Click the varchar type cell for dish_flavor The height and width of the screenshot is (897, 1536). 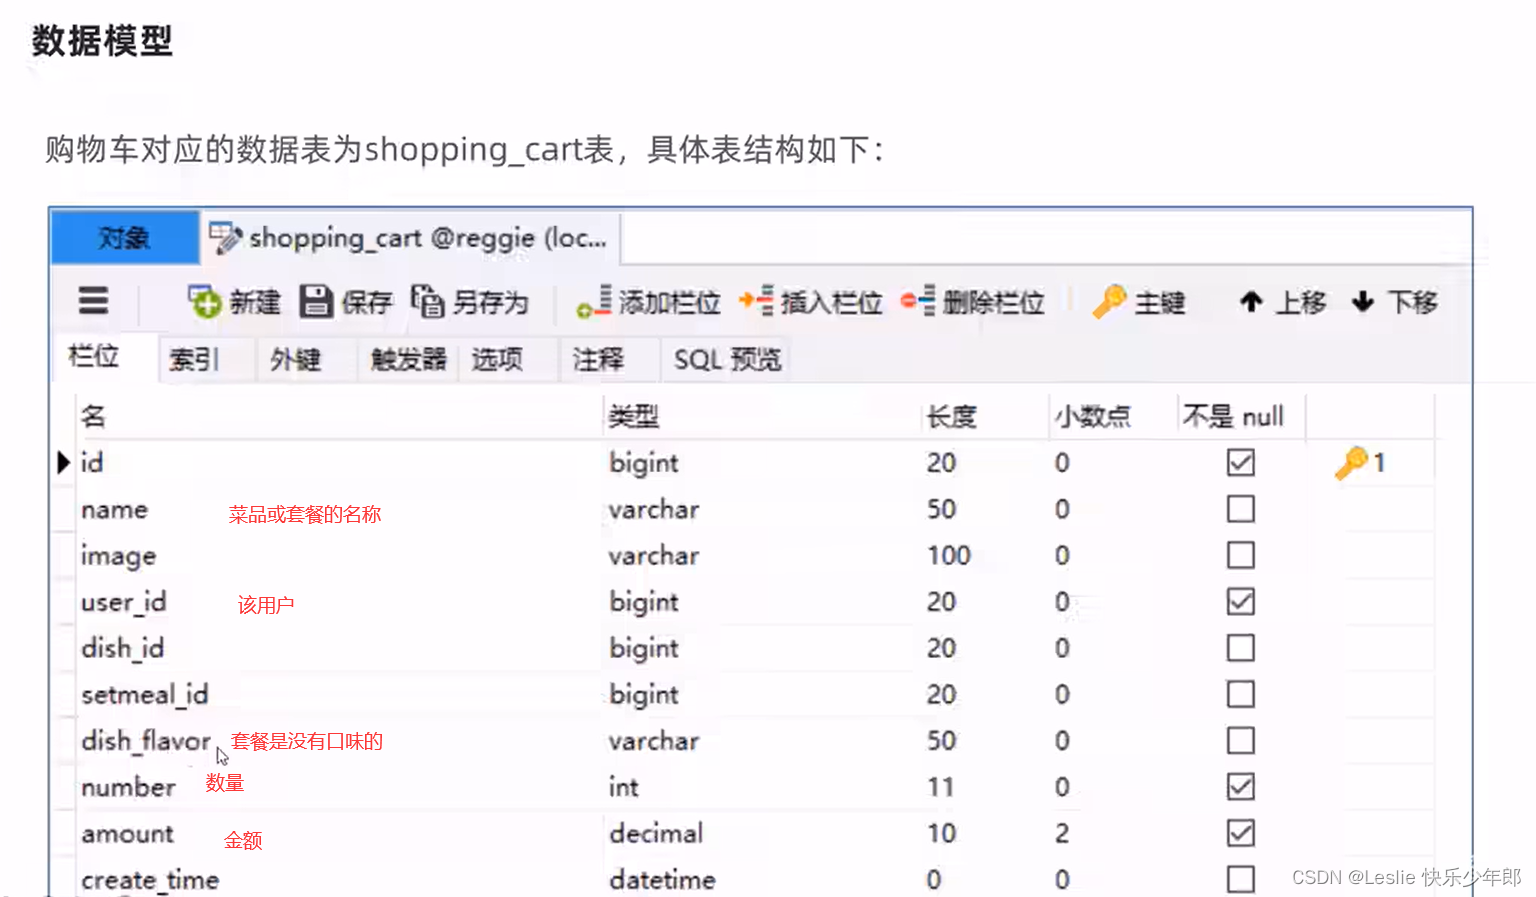pos(654,741)
